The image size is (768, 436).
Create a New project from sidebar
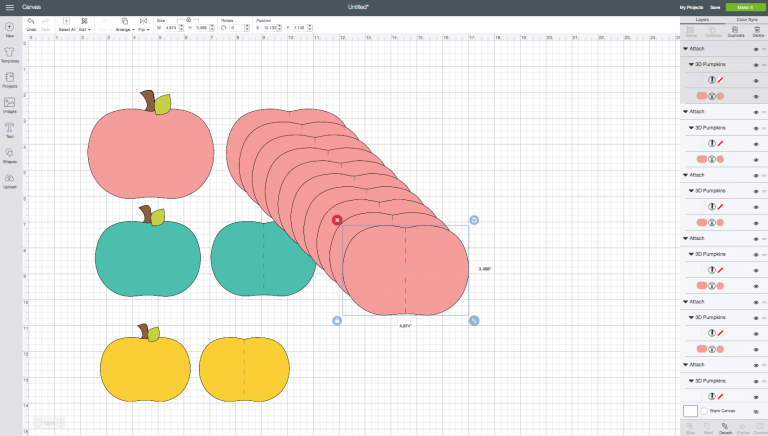point(9,29)
